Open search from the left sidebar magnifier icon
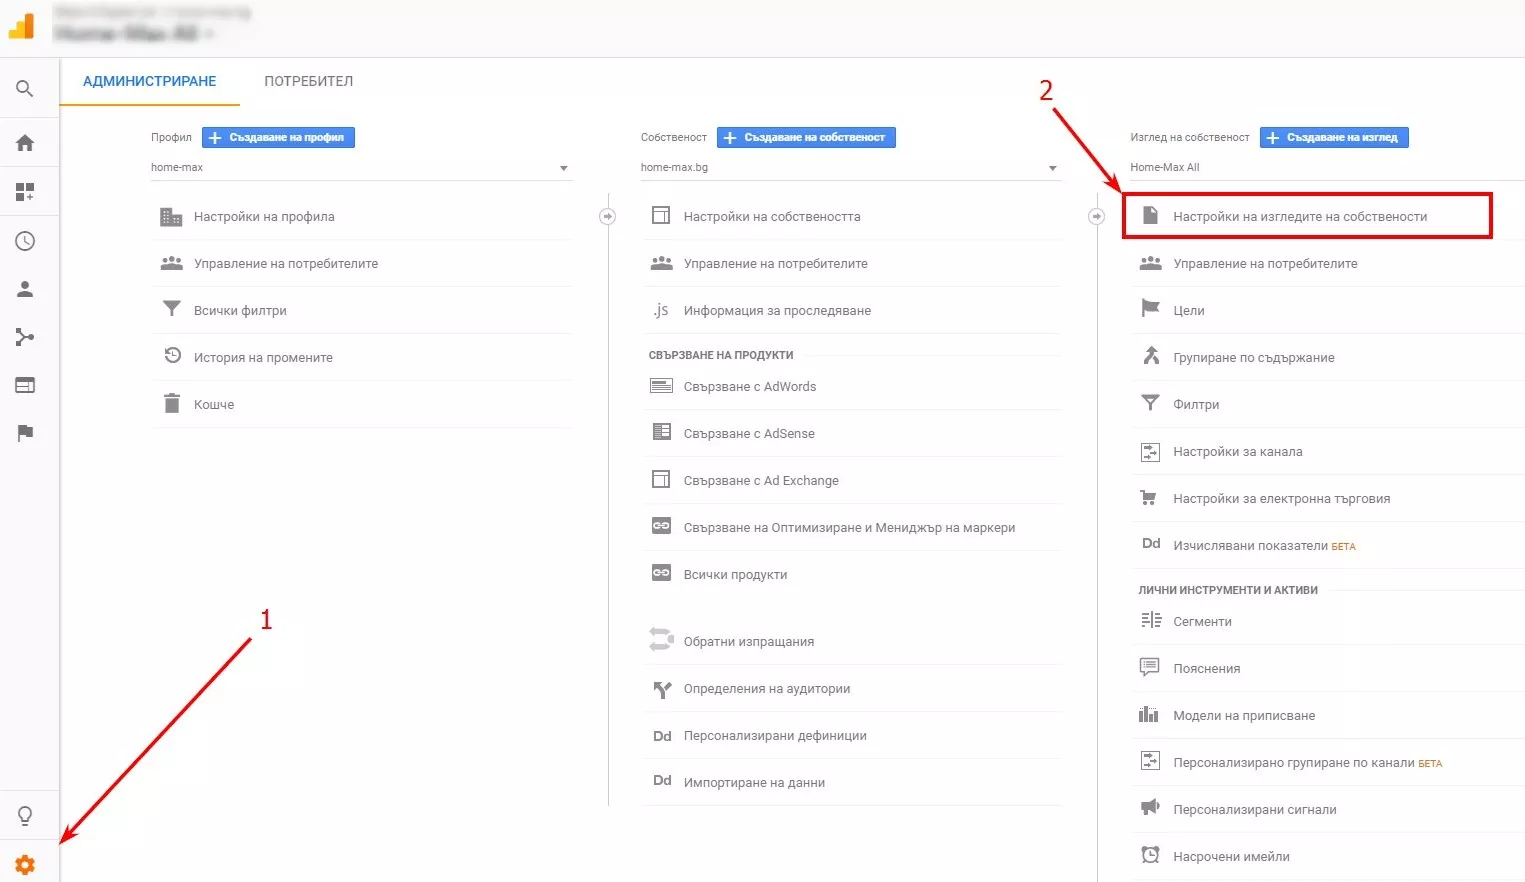 [x=25, y=89]
